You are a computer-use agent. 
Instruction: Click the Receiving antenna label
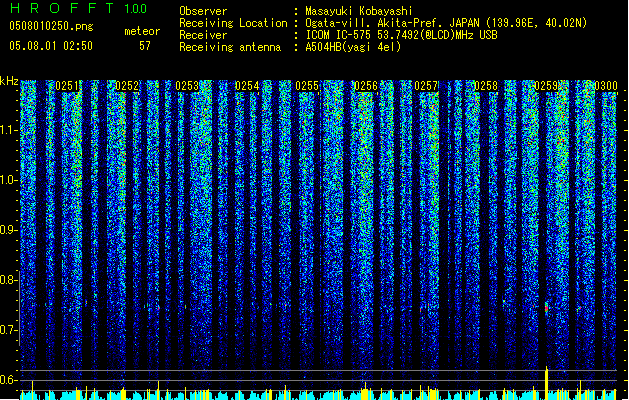tap(230, 47)
